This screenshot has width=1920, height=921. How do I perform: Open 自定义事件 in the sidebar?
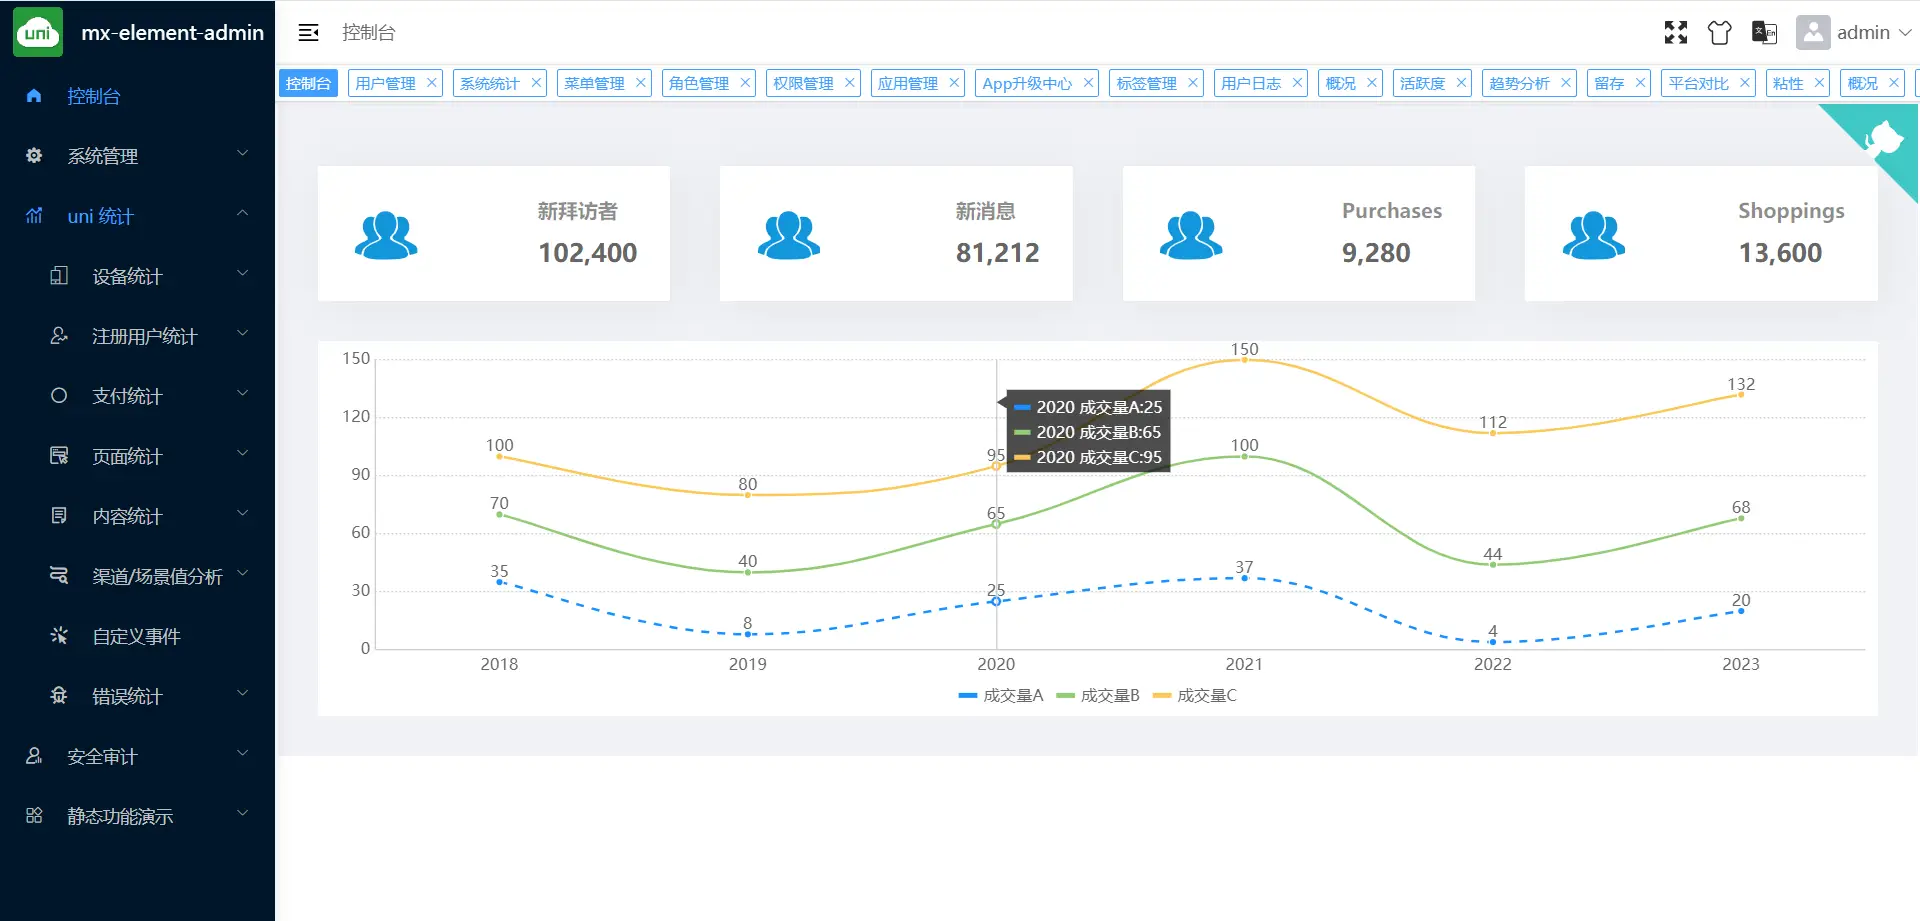[x=136, y=636]
